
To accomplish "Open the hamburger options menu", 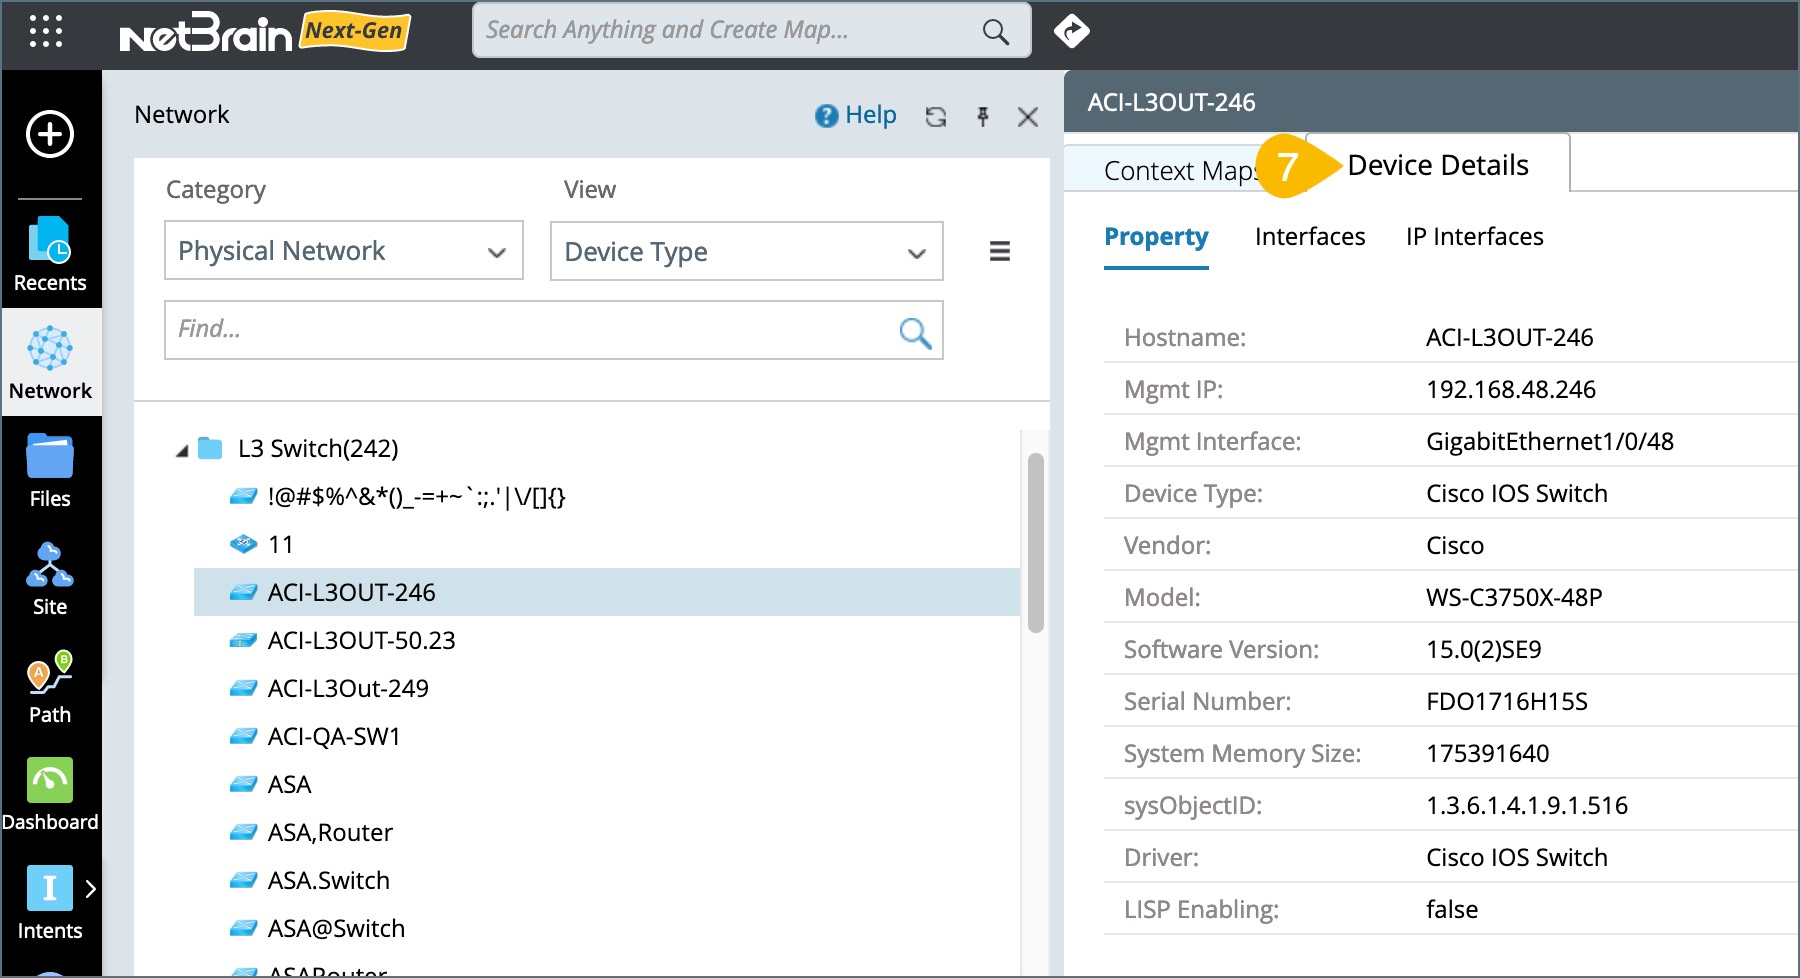I will coord(999,251).
